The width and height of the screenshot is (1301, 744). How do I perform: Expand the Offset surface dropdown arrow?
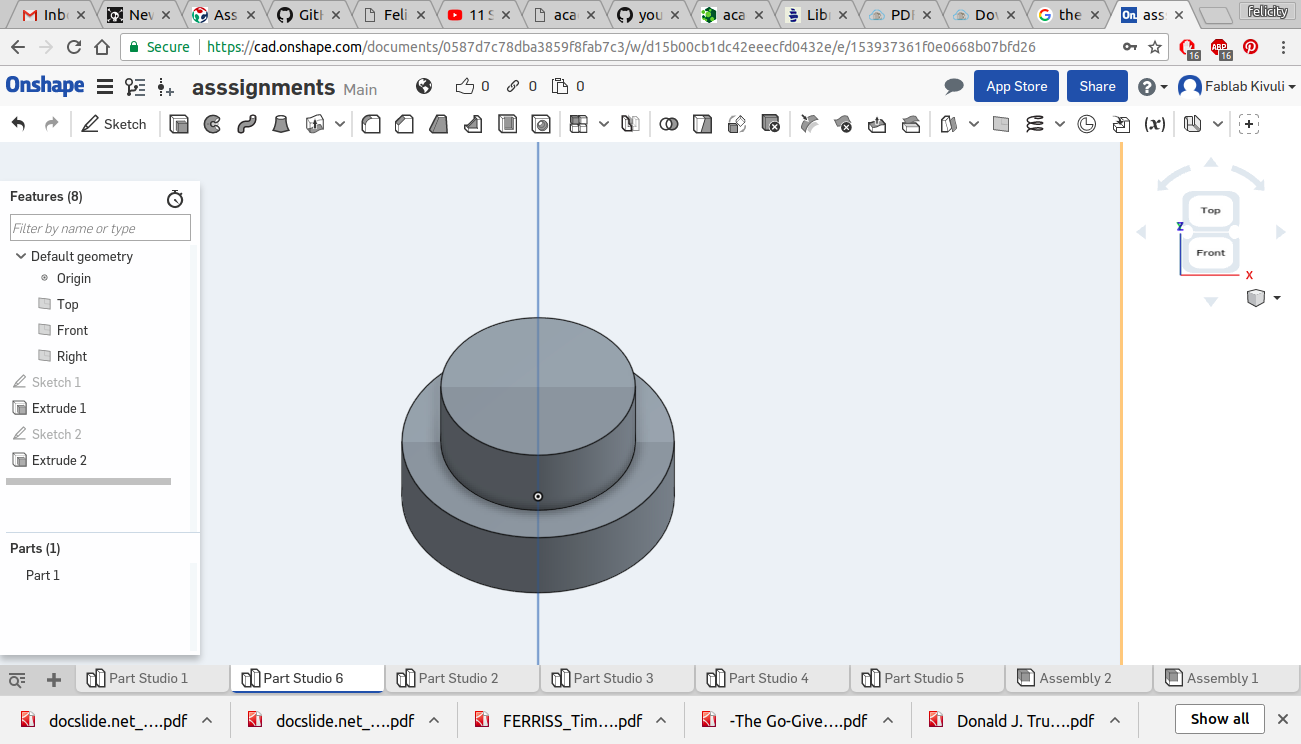(974, 124)
